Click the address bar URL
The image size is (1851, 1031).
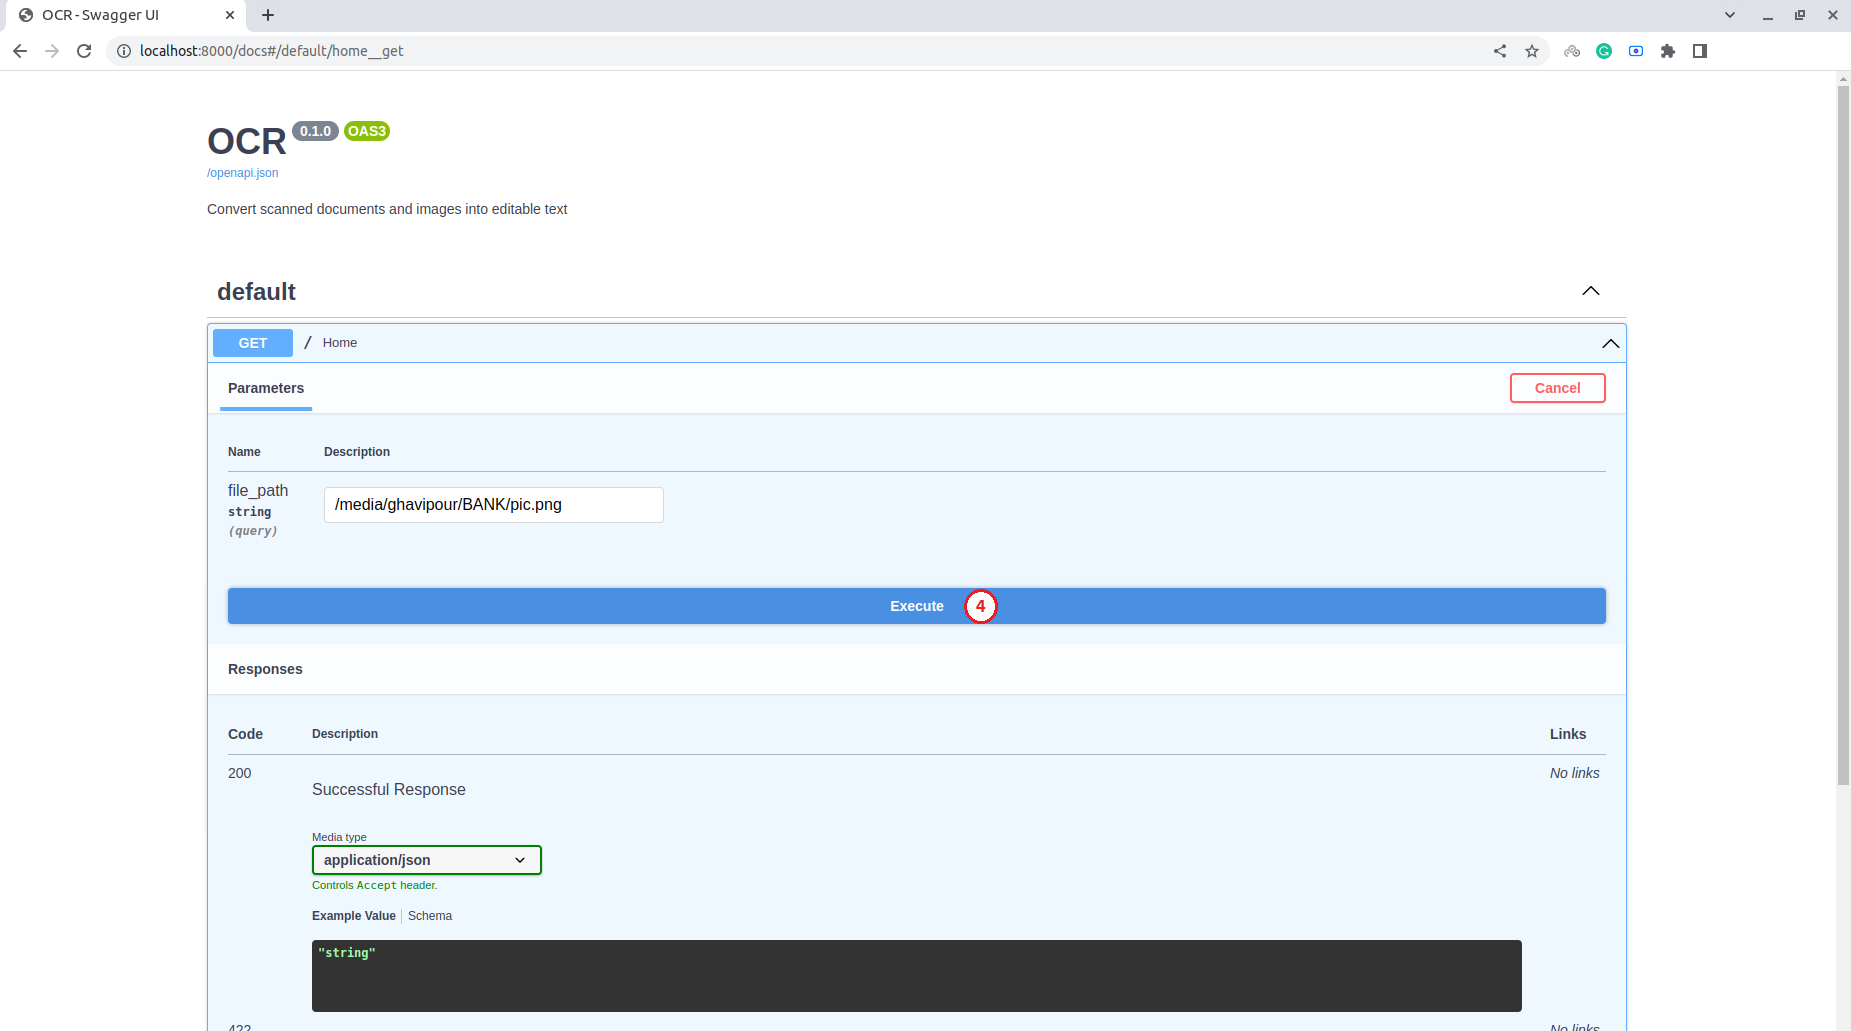(271, 51)
